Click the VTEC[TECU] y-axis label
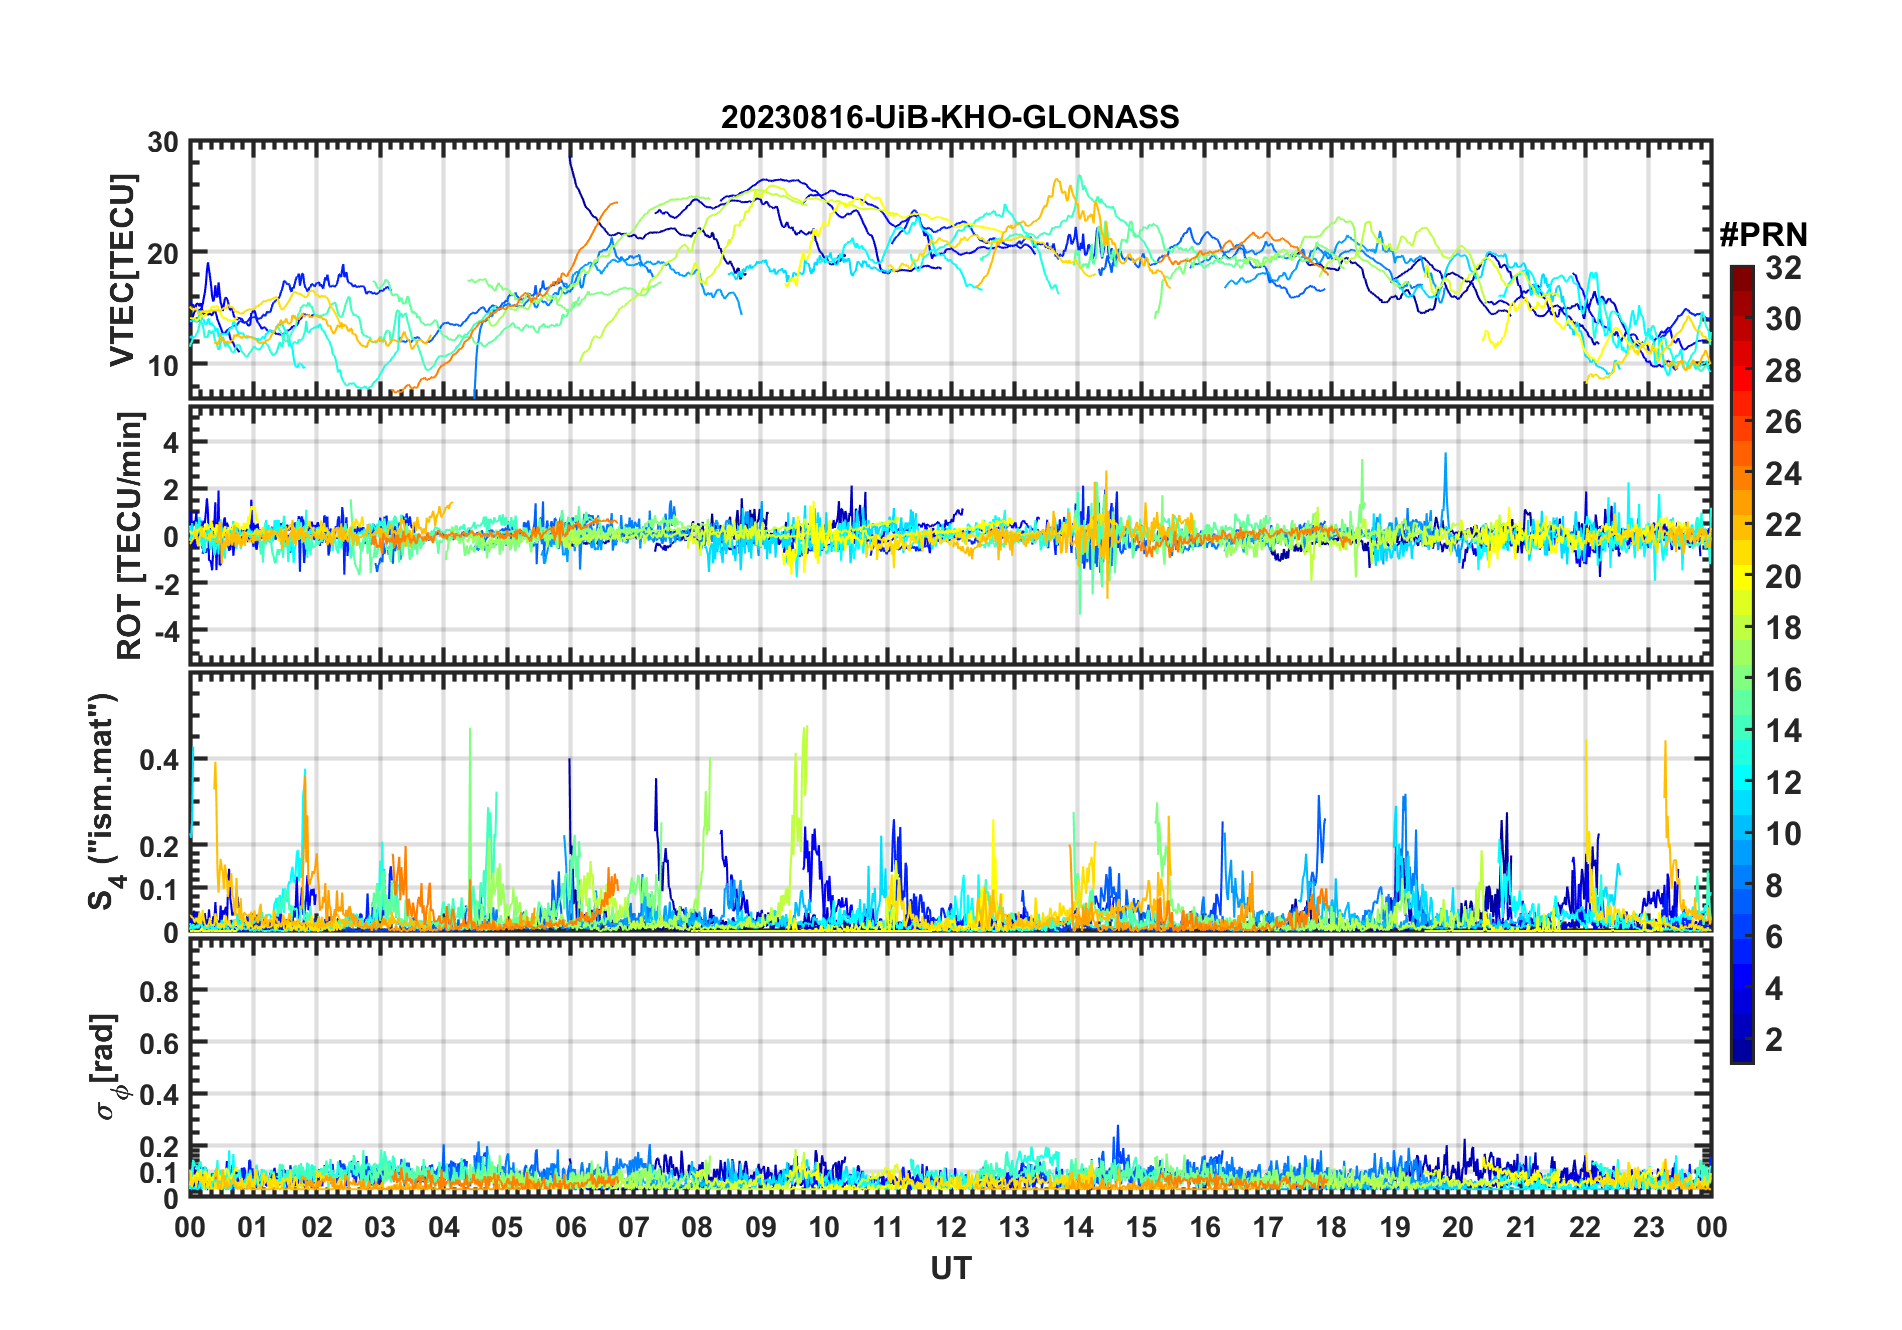The image size is (1902, 1330). [x=122, y=270]
